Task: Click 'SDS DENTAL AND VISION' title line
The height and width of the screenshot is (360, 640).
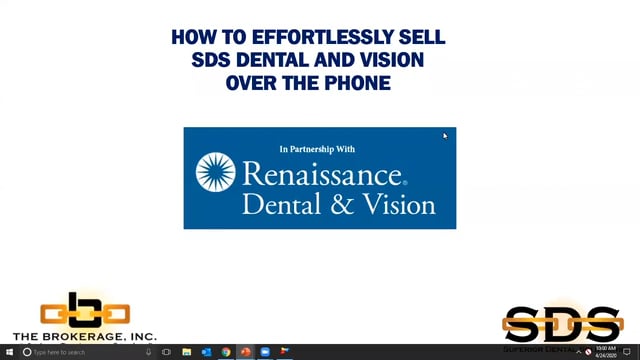Action: point(308,60)
